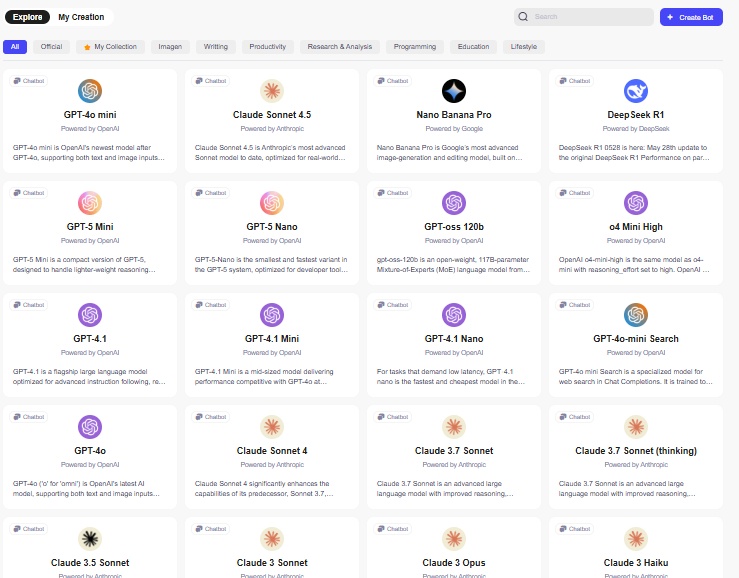Click the Claude Sonnet 4.5 starburst icon
The image size is (739, 578).
272,91
